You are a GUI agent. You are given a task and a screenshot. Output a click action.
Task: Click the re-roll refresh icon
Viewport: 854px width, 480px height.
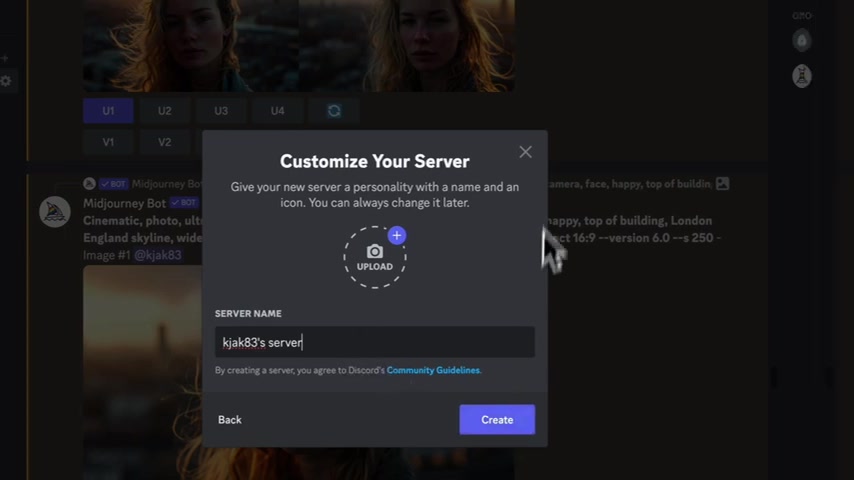334,111
